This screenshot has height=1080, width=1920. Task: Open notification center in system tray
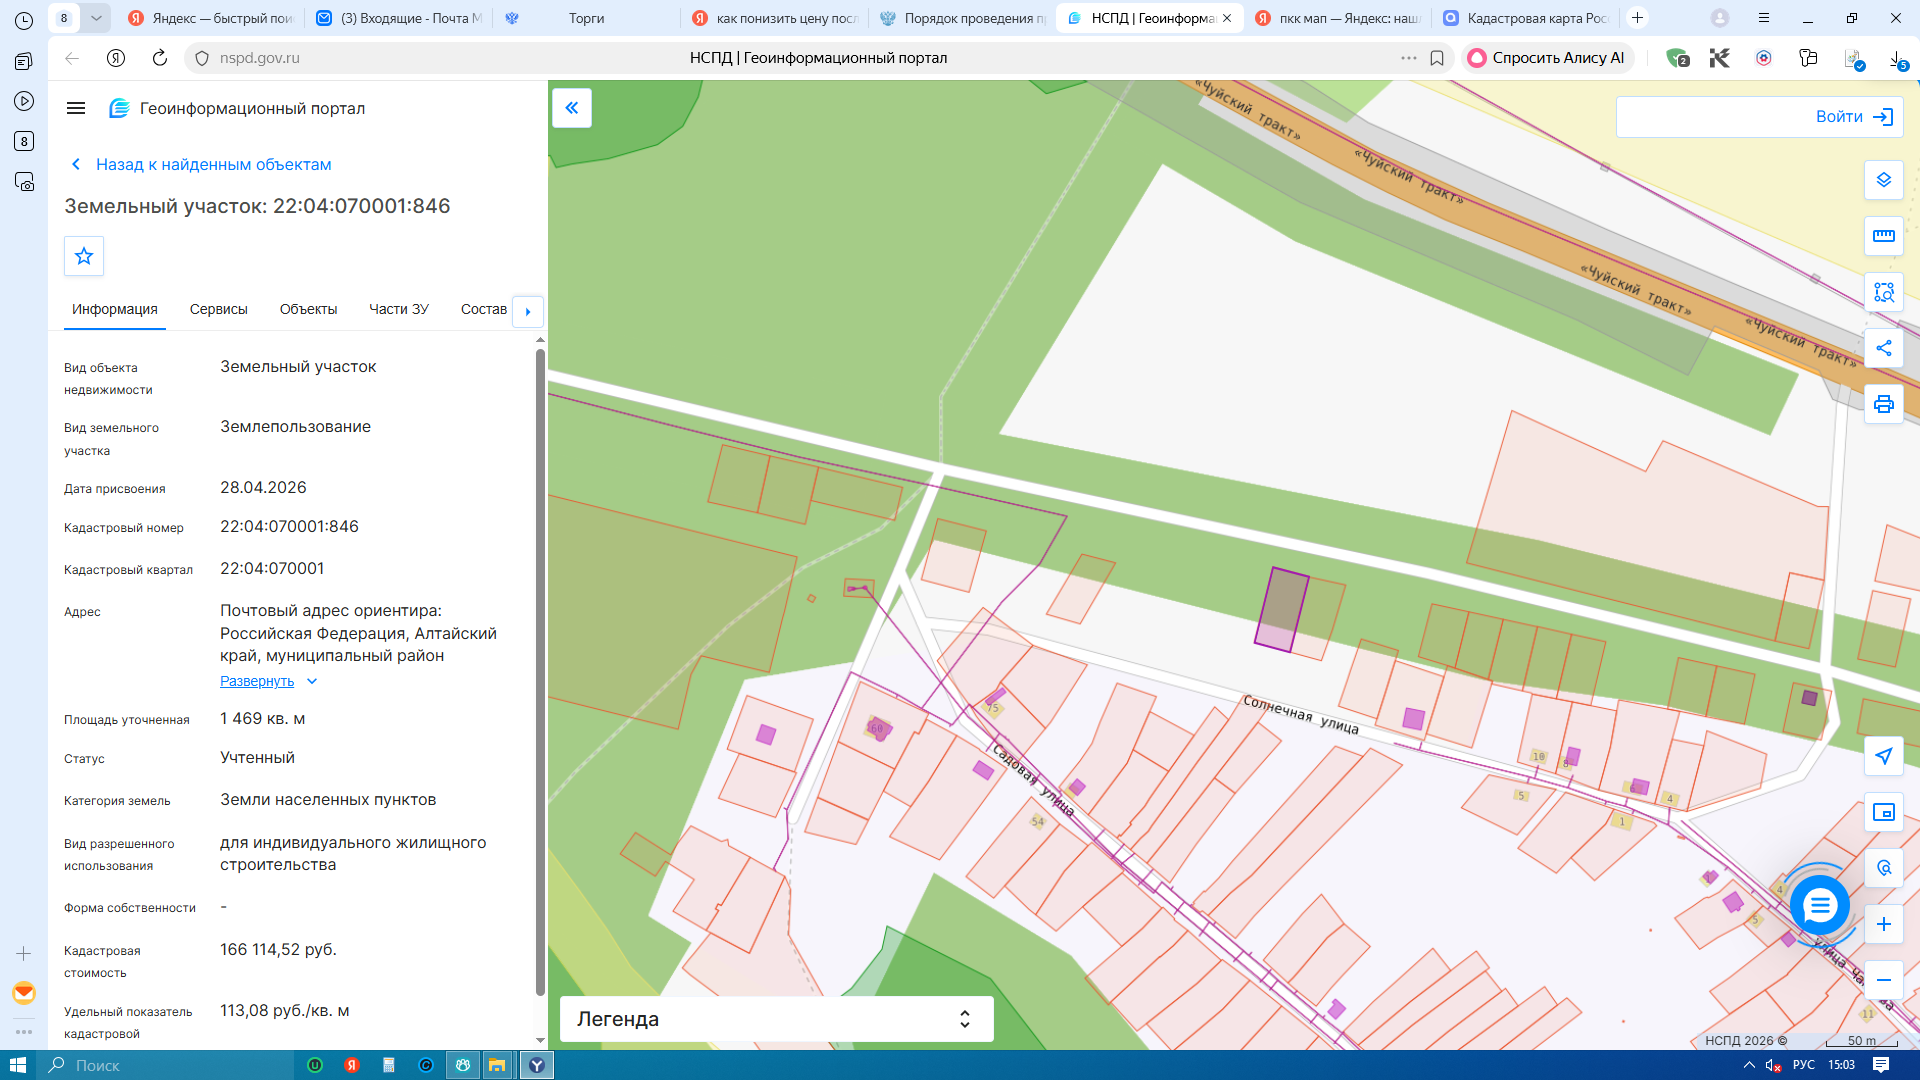point(1881,1065)
